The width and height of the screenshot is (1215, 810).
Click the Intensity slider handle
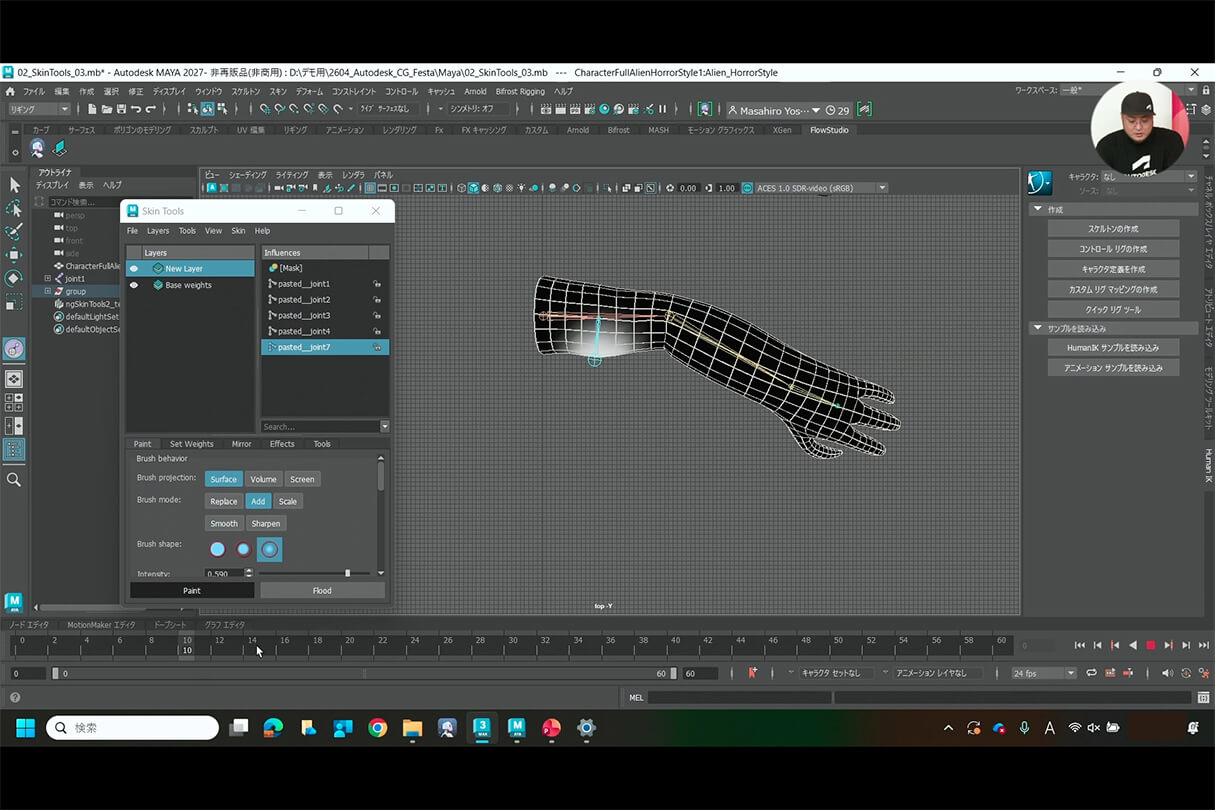[x=347, y=573]
